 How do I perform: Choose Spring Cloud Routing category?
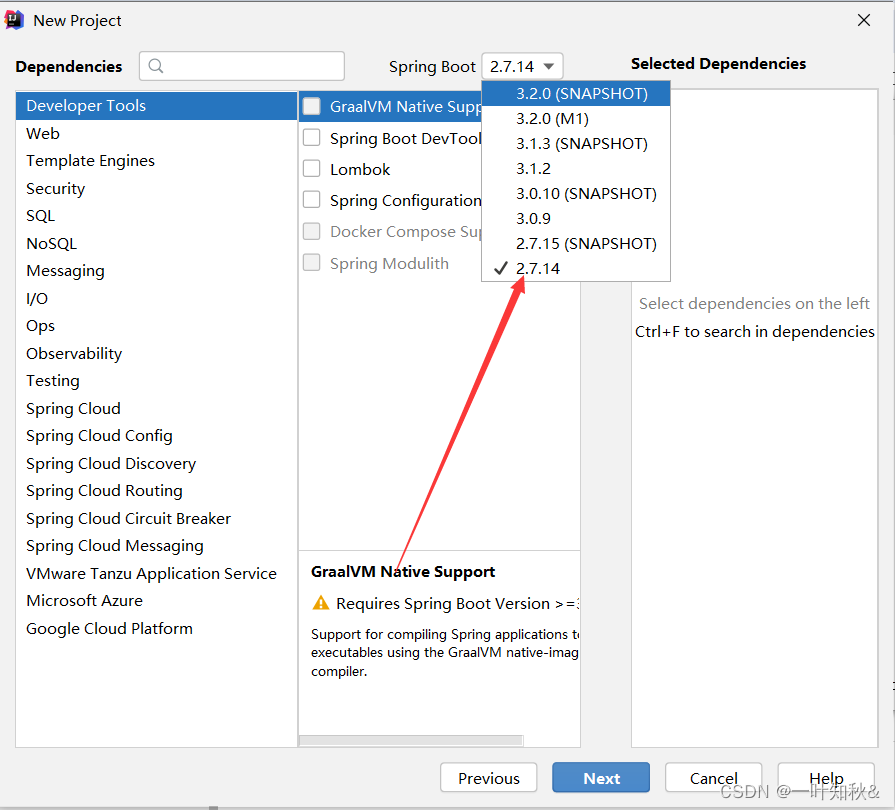[156, 491]
